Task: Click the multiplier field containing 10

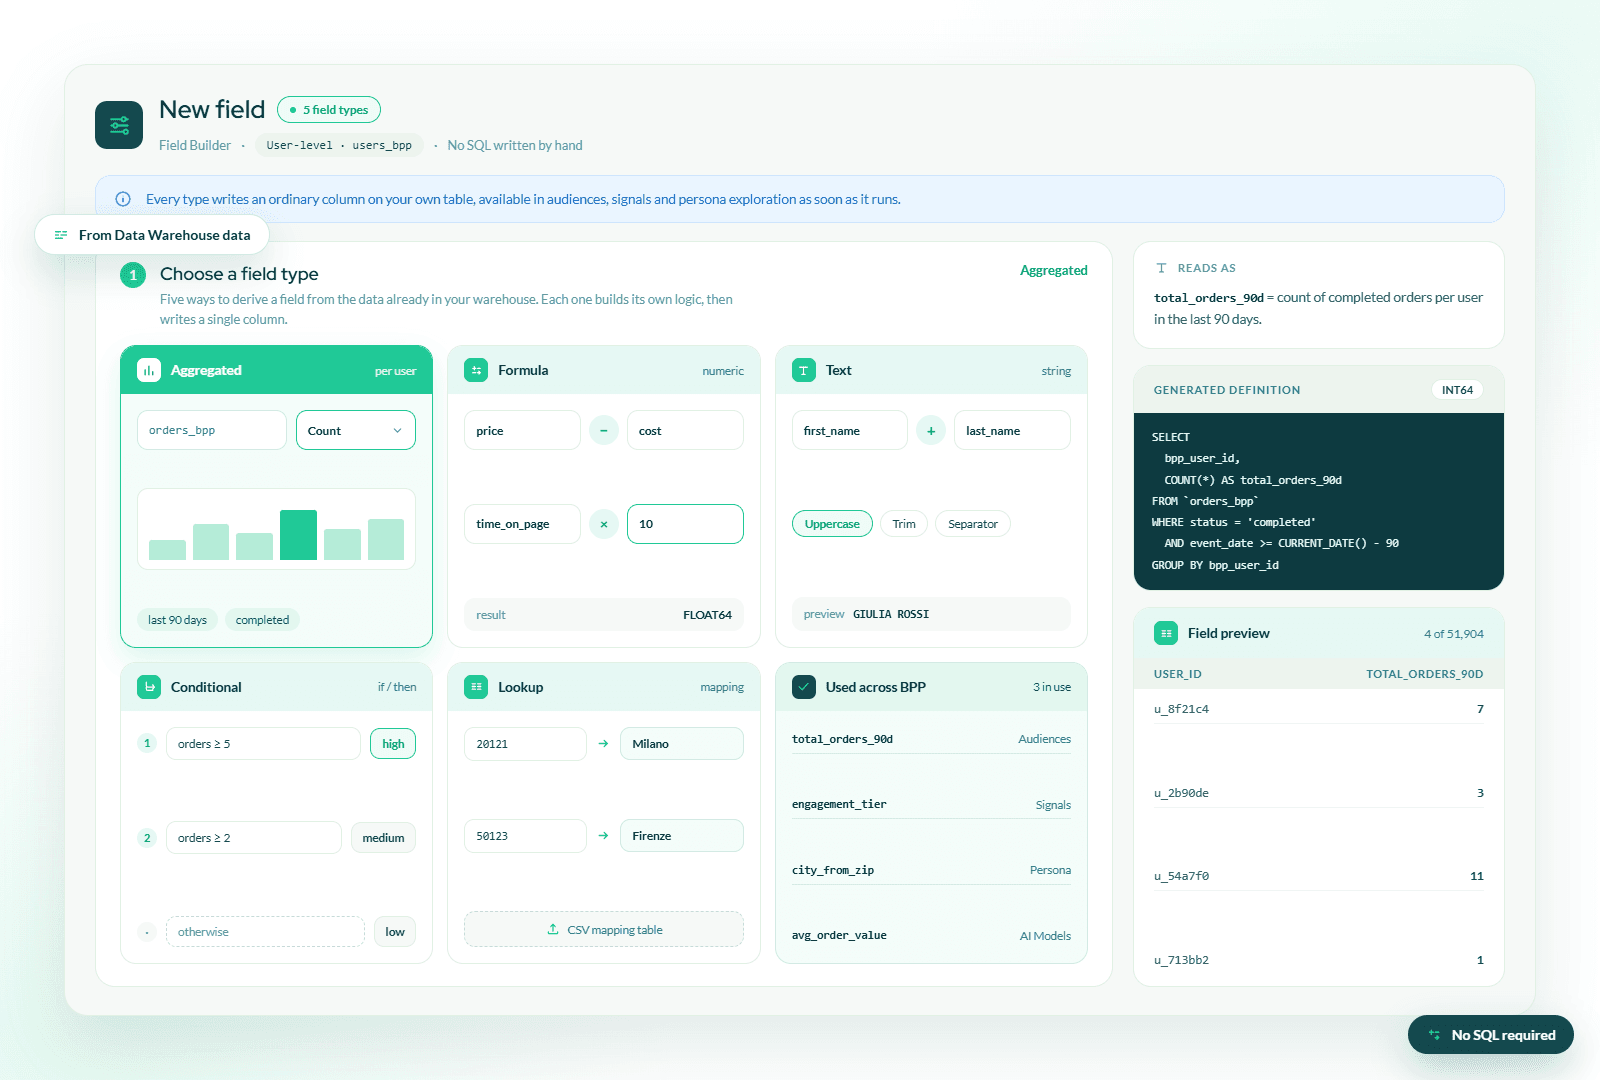Action: tap(685, 524)
